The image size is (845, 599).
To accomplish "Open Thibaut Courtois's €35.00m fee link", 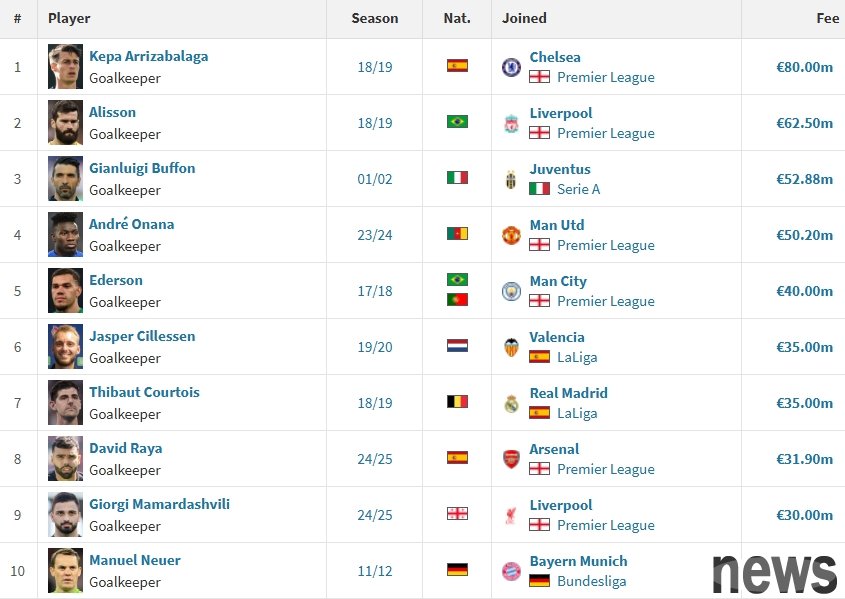I will coord(804,403).
